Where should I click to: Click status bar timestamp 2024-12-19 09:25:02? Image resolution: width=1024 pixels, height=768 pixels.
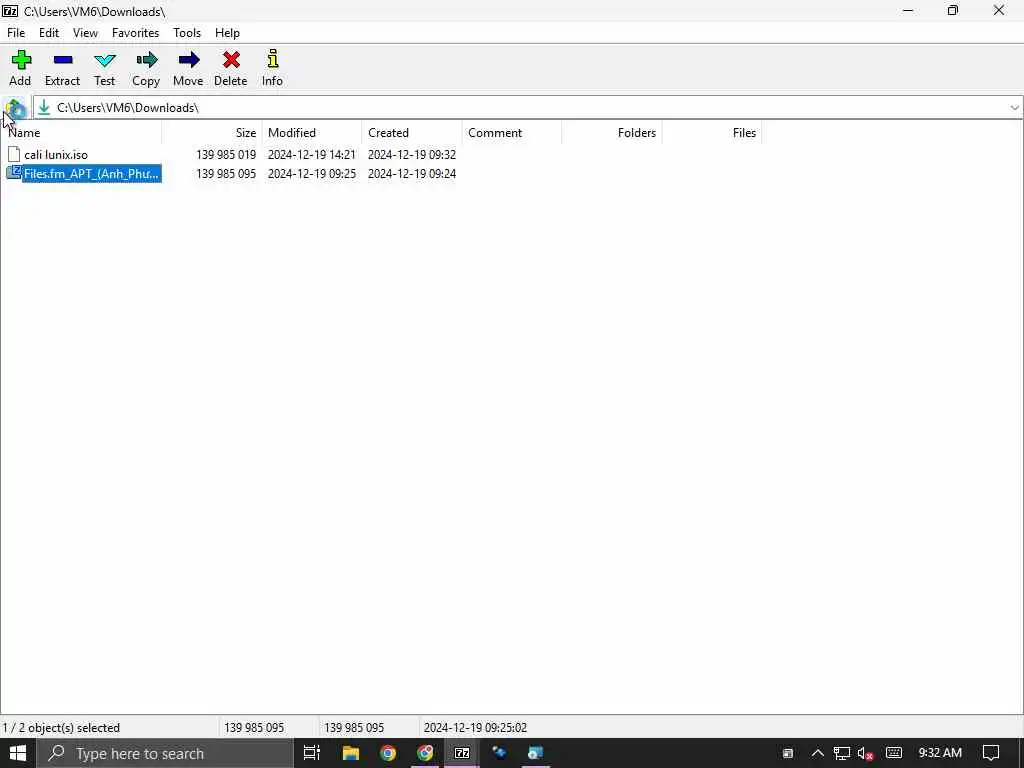click(475, 728)
